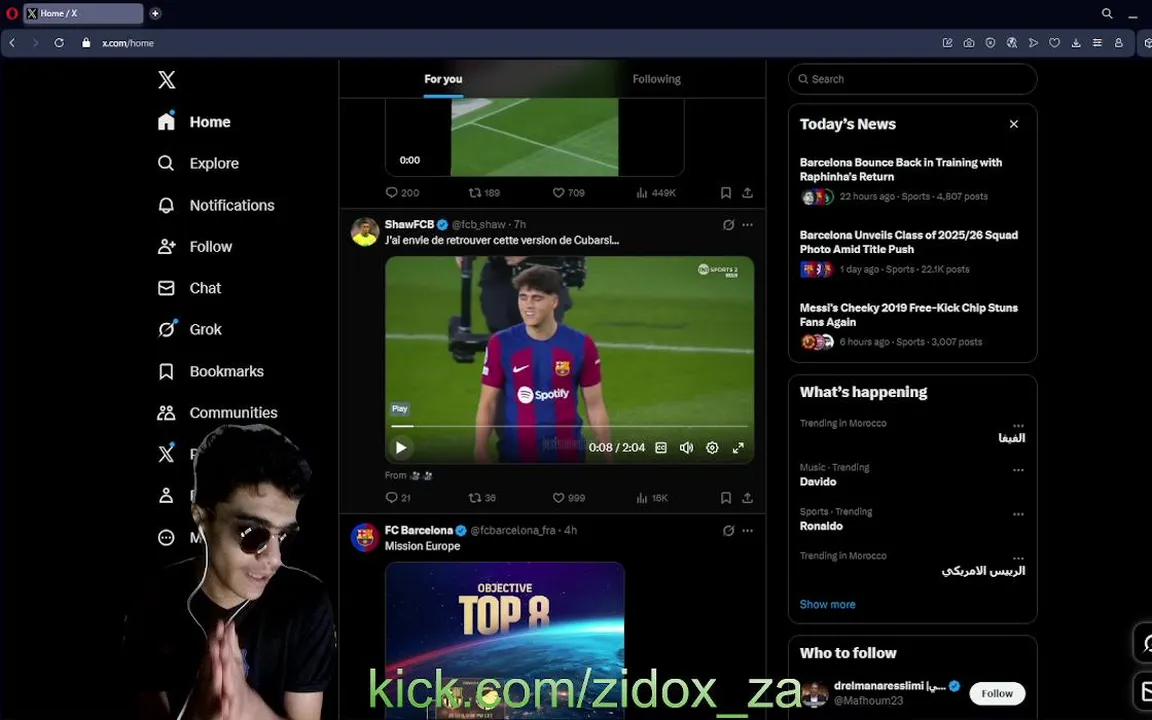
Task: Reply to post with 200 replies
Action: (403, 192)
